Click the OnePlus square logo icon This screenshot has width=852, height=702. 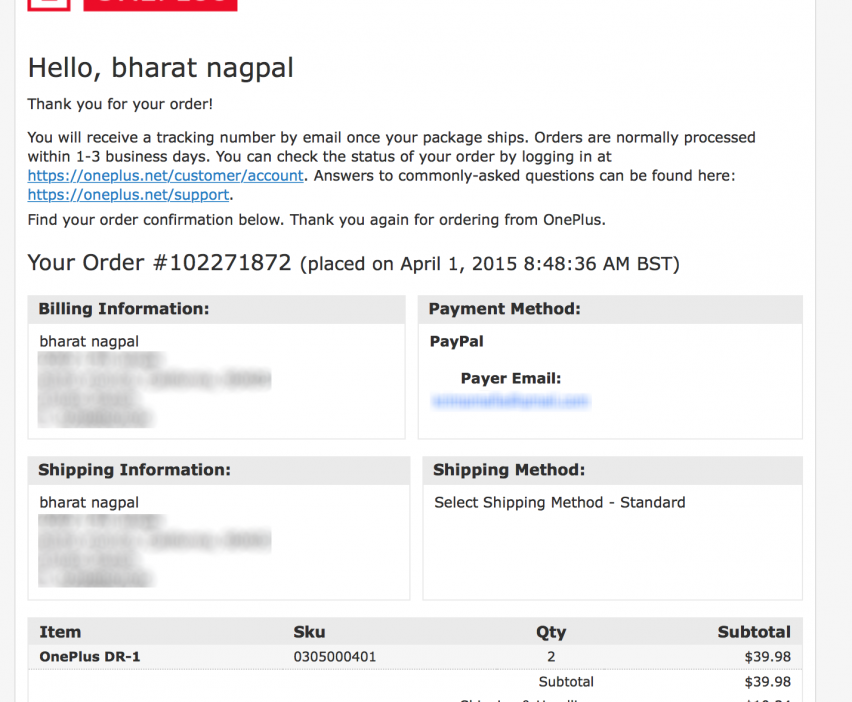(x=48, y=4)
